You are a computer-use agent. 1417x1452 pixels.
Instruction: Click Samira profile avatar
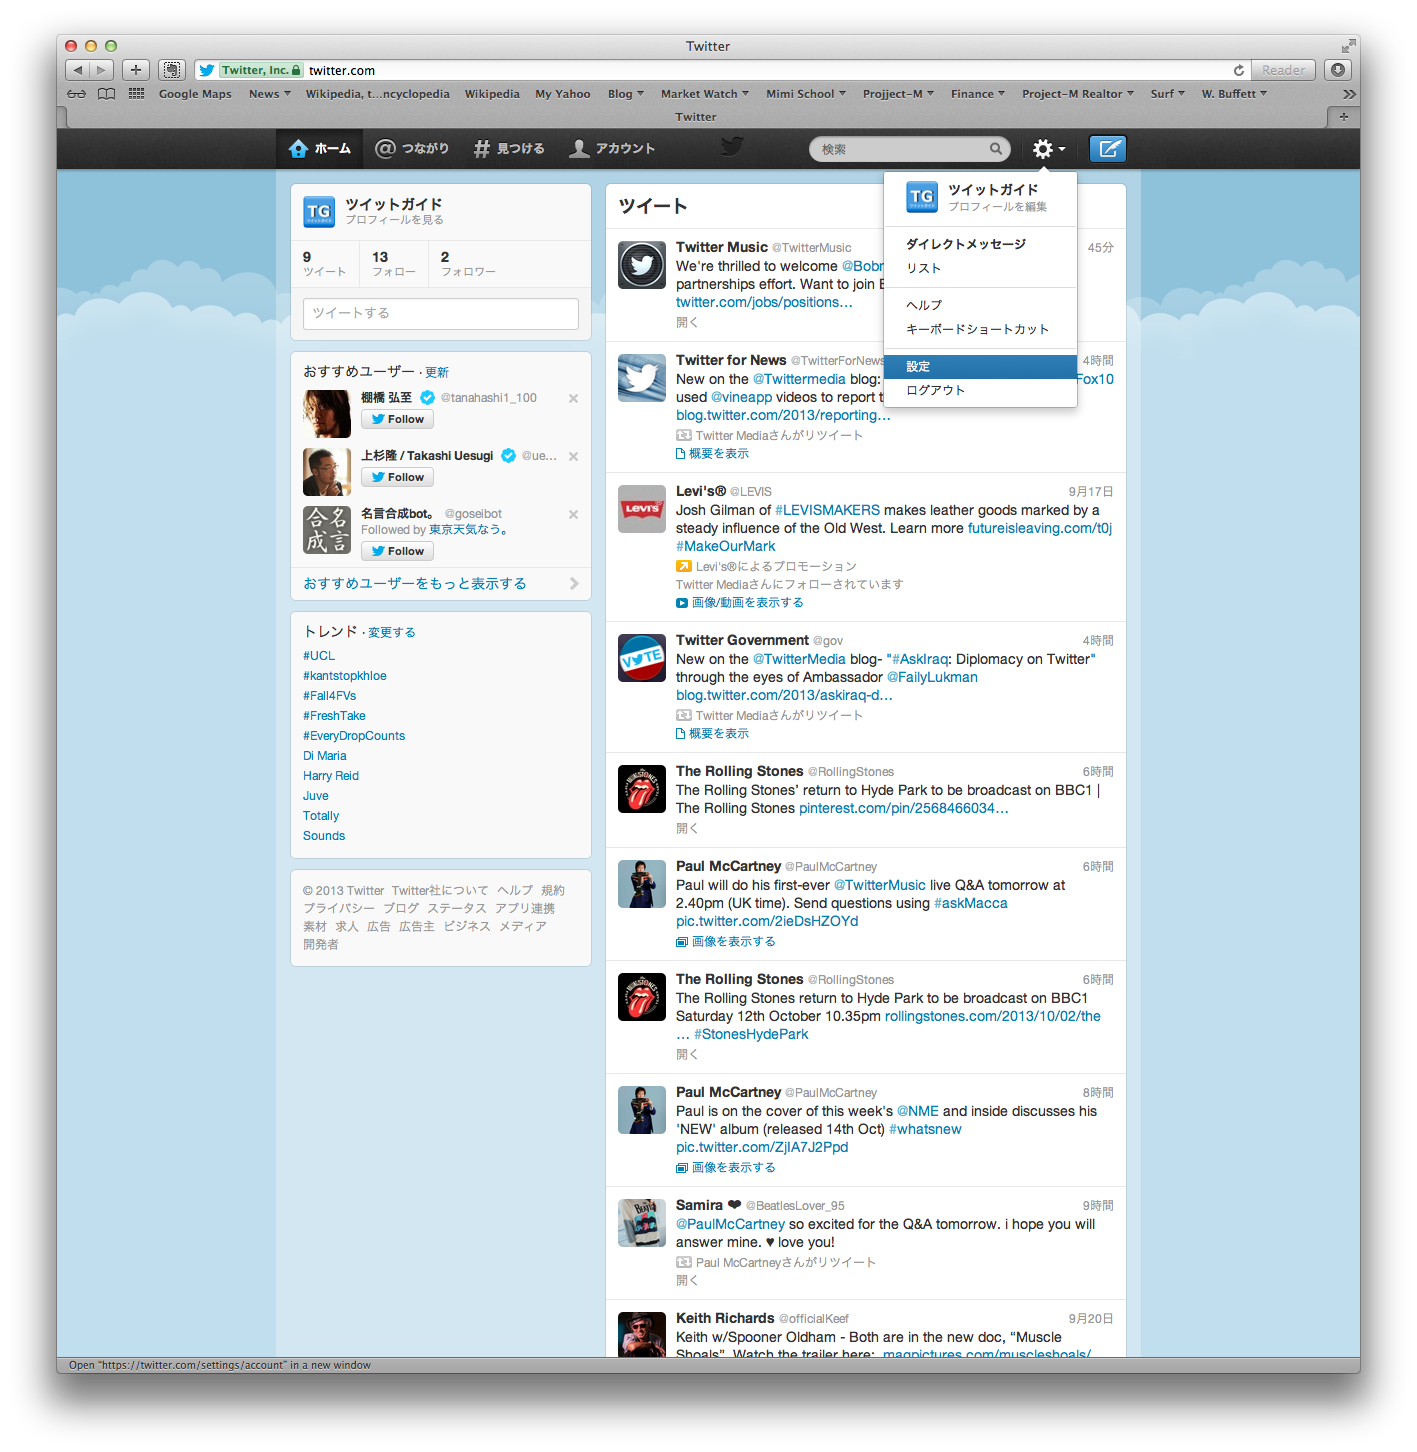tap(642, 1223)
